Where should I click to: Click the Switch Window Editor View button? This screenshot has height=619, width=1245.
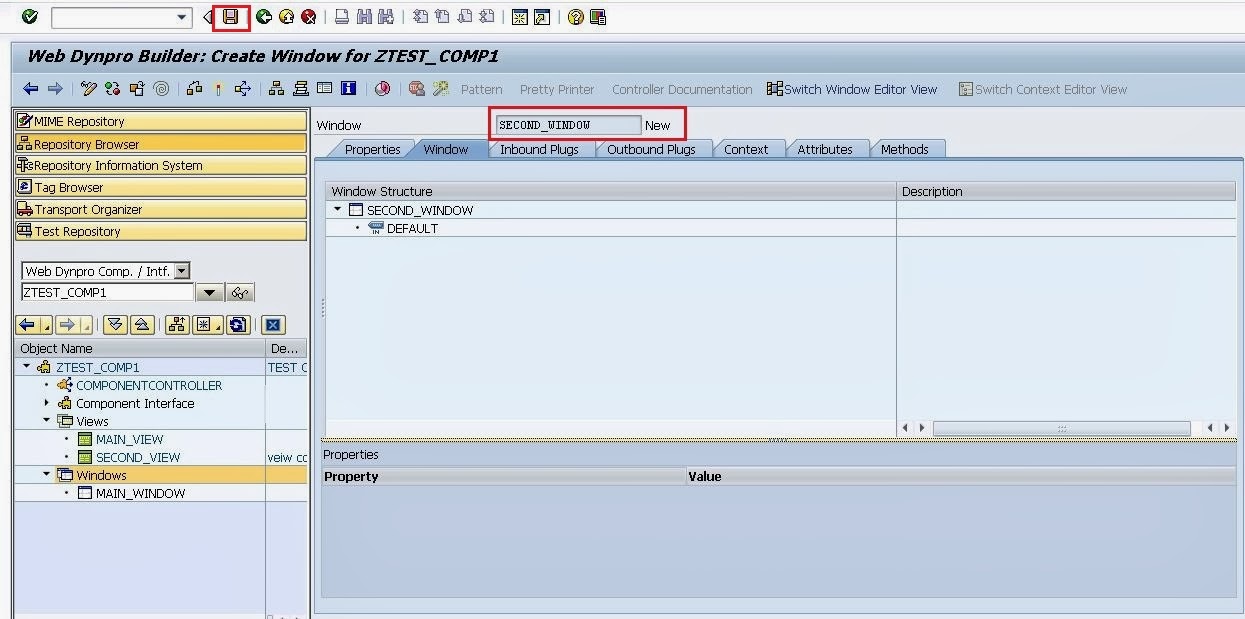click(x=852, y=89)
